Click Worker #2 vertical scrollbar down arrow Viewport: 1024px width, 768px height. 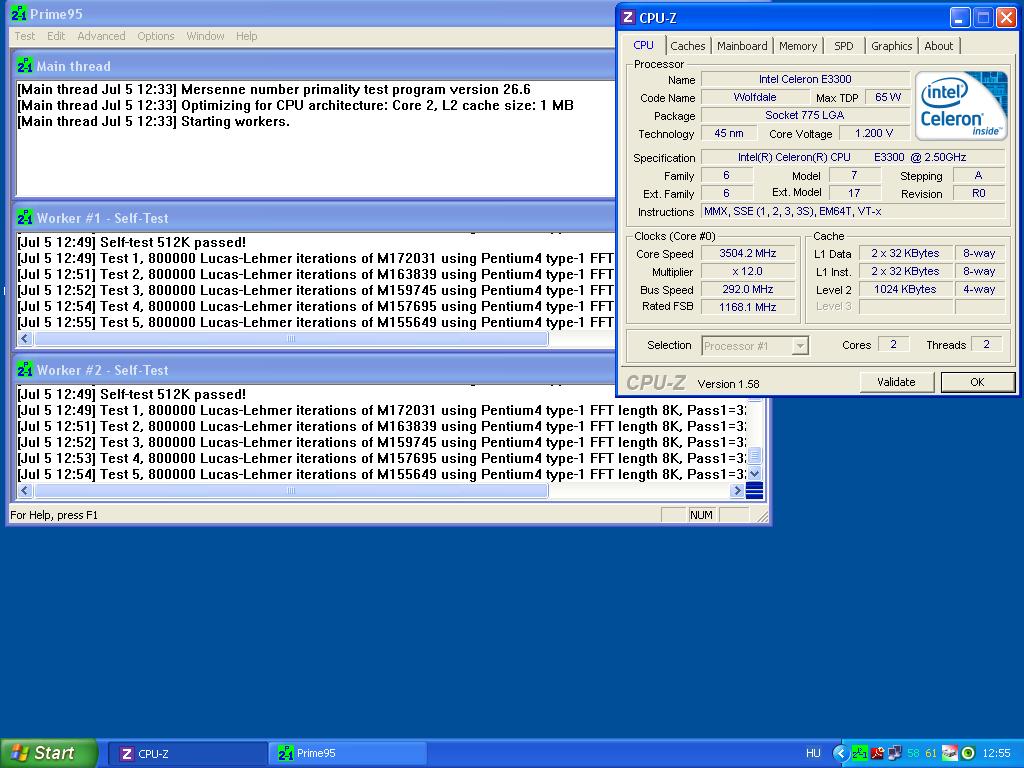click(x=754, y=474)
